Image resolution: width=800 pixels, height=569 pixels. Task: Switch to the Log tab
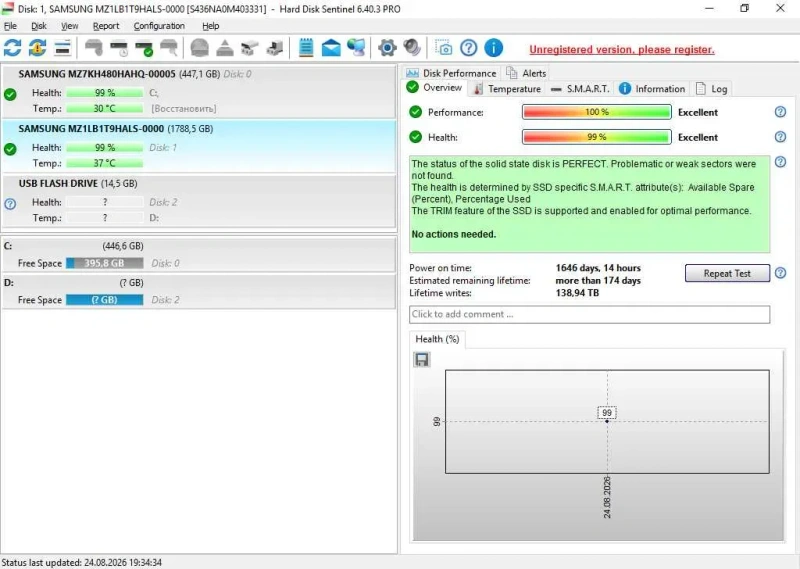point(711,89)
